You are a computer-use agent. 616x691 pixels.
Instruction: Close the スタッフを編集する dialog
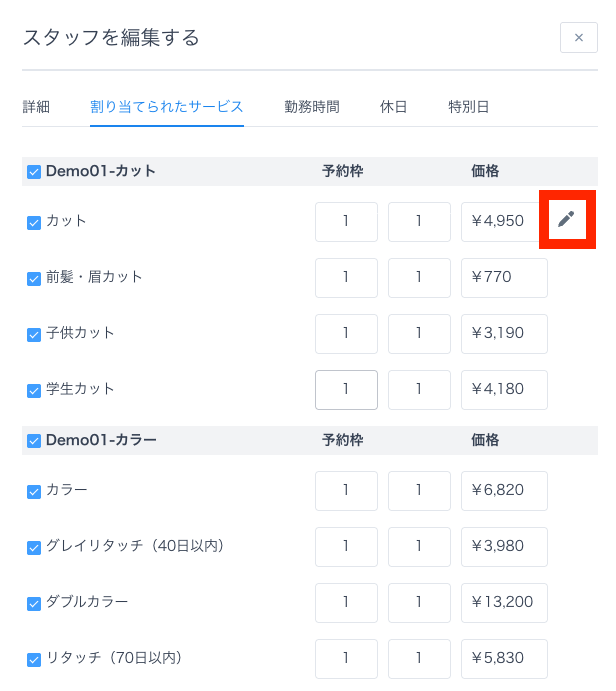pyautogui.click(x=578, y=38)
